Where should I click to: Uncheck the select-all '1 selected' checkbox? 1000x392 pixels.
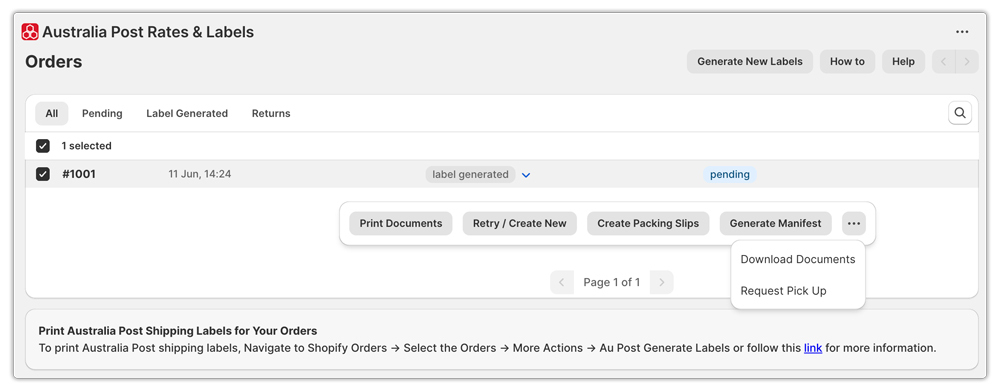[43, 146]
